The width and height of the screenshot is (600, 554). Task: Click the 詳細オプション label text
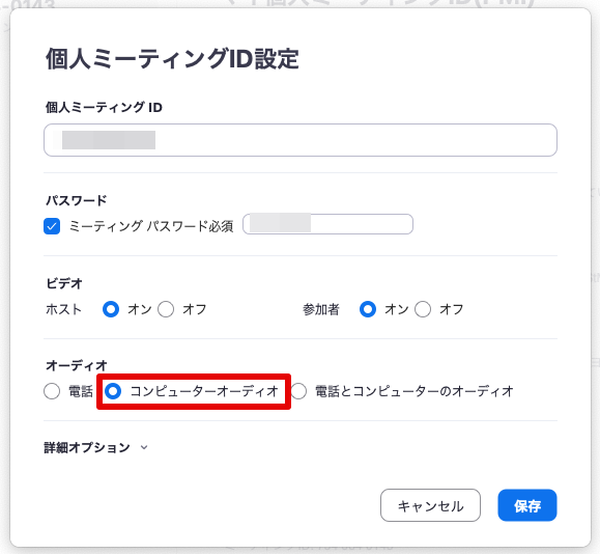click(x=88, y=448)
